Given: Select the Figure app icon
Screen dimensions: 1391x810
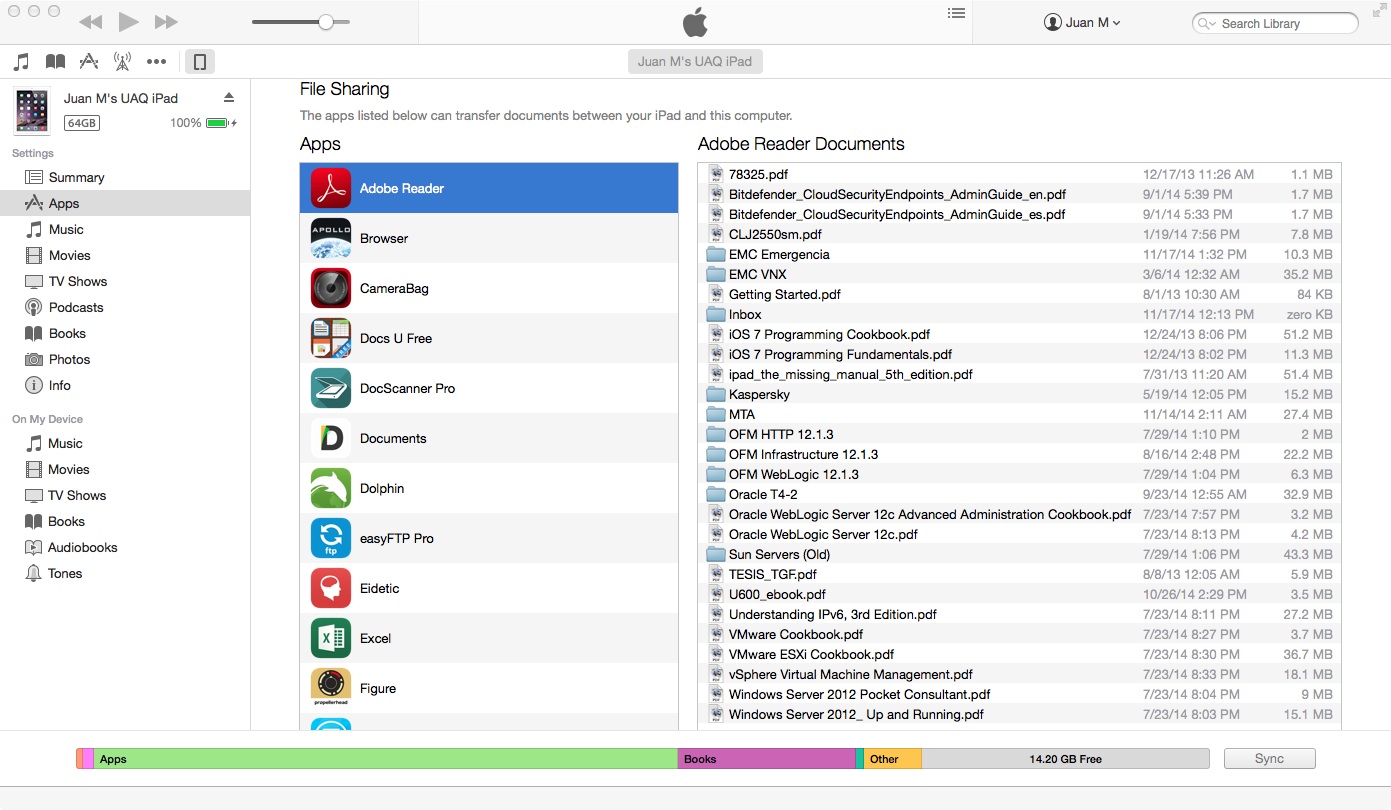Looking at the screenshot, I should pos(331,688).
